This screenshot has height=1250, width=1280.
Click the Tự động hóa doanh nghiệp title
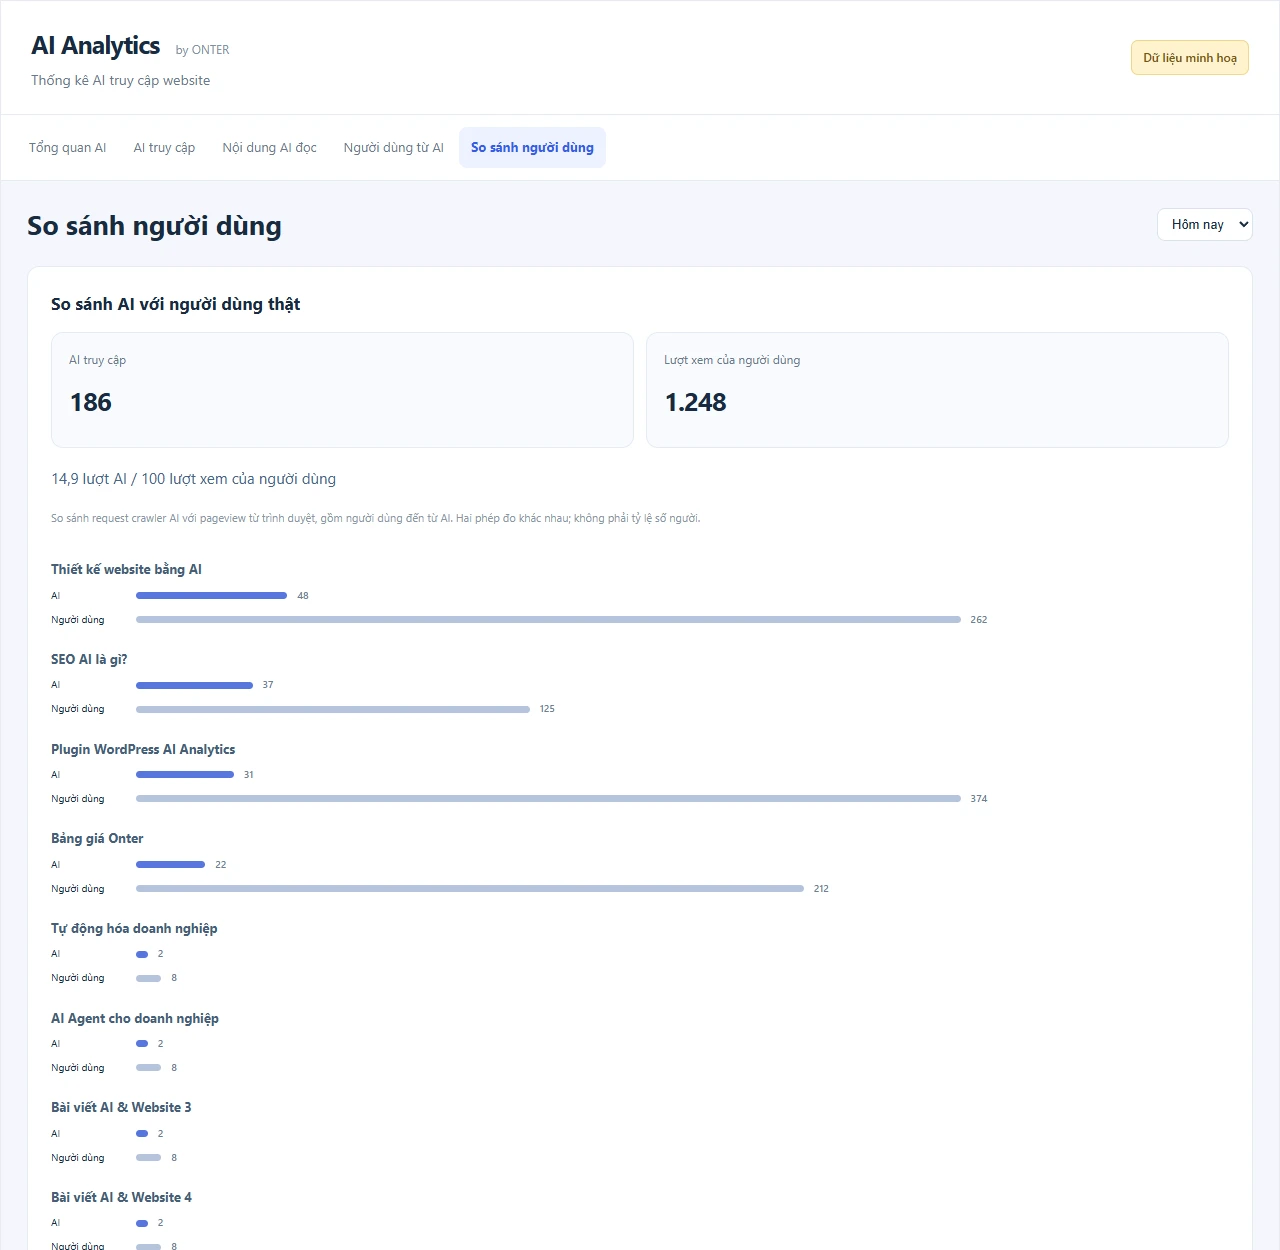[134, 928]
